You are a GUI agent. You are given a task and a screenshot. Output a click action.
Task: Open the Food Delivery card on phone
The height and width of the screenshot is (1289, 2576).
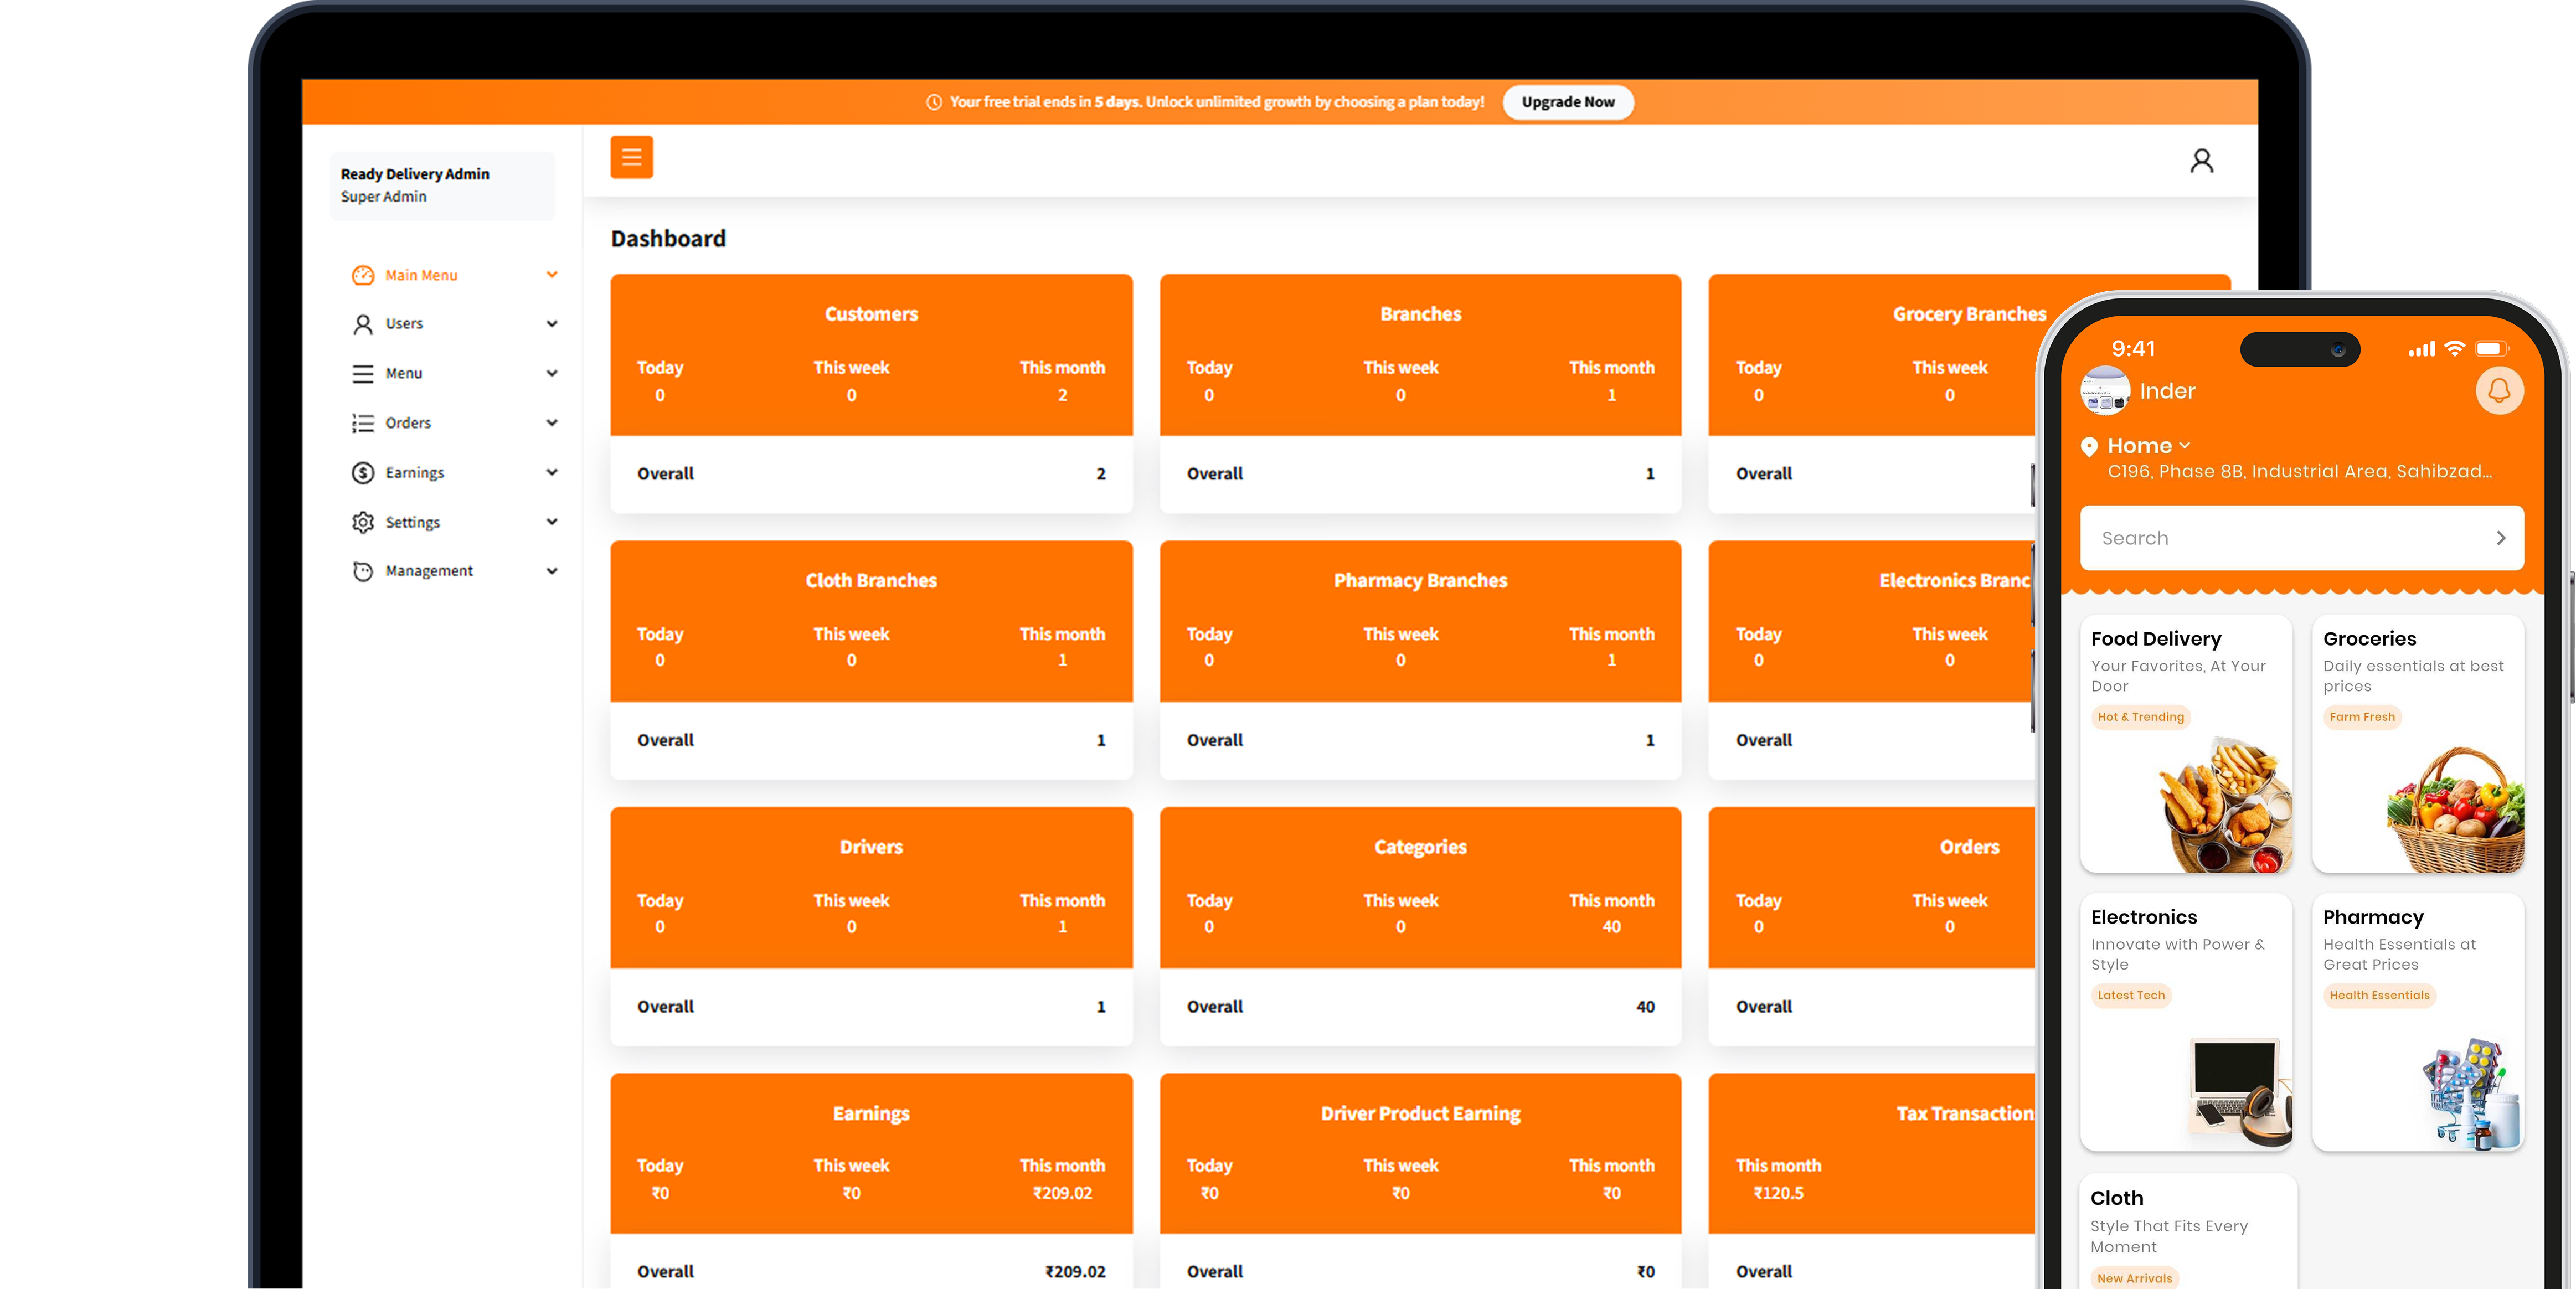(x=2185, y=744)
